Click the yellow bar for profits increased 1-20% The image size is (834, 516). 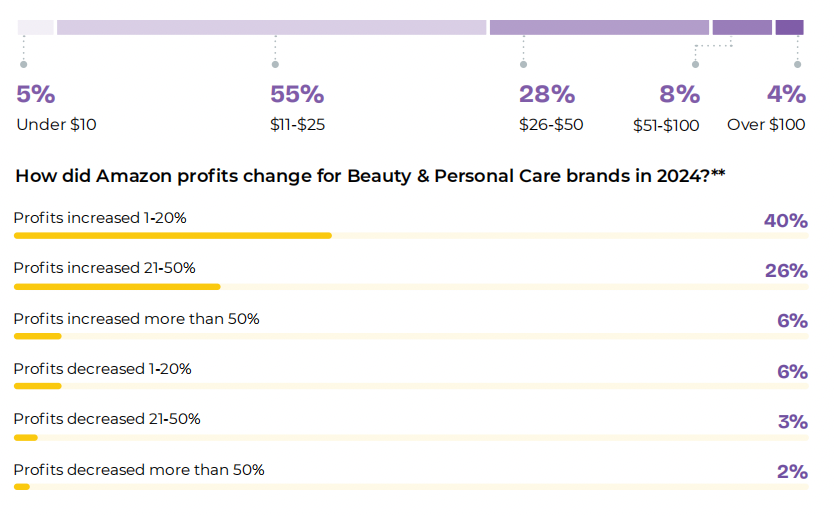[172, 236]
